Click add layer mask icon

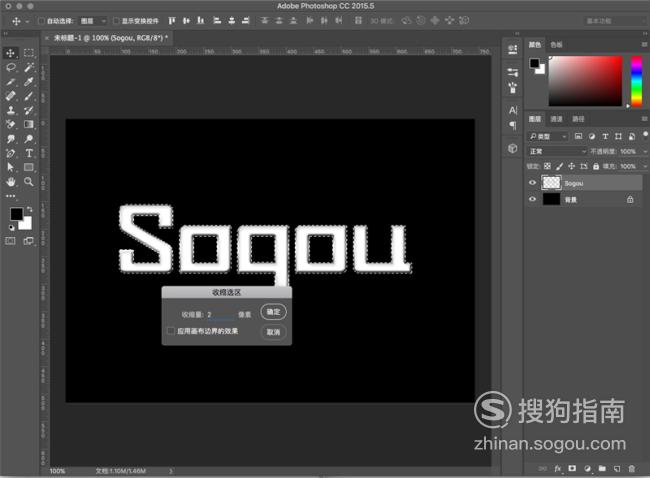[x=572, y=468]
